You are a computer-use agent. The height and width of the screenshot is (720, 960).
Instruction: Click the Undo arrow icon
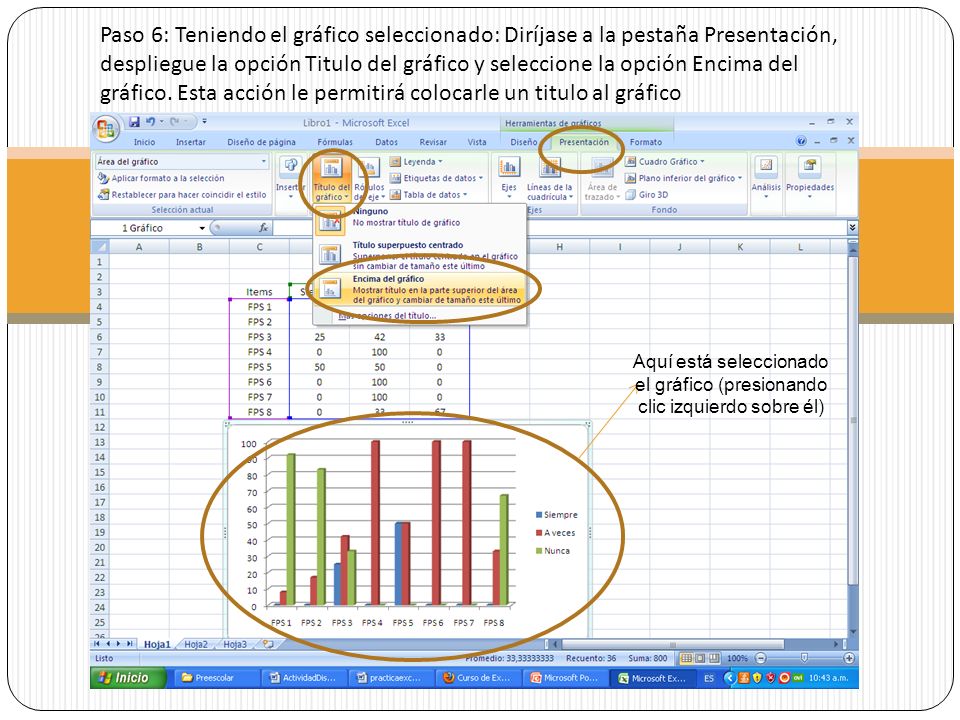coord(151,122)
